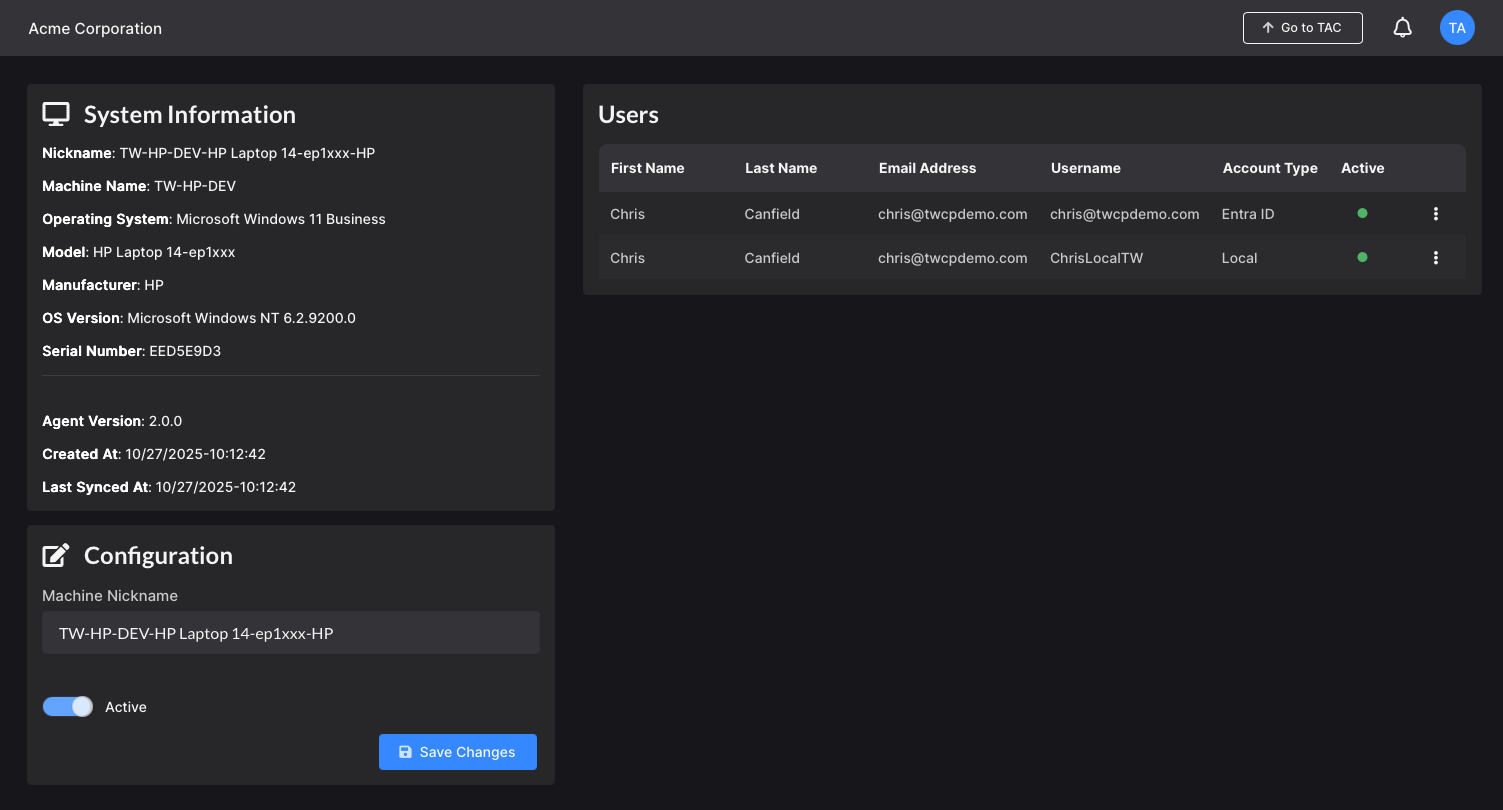The width and height of the screenshot is (1503, 810).
Task: Click the up arrow icon on Go to TAC
Action: click(1268, 28)
